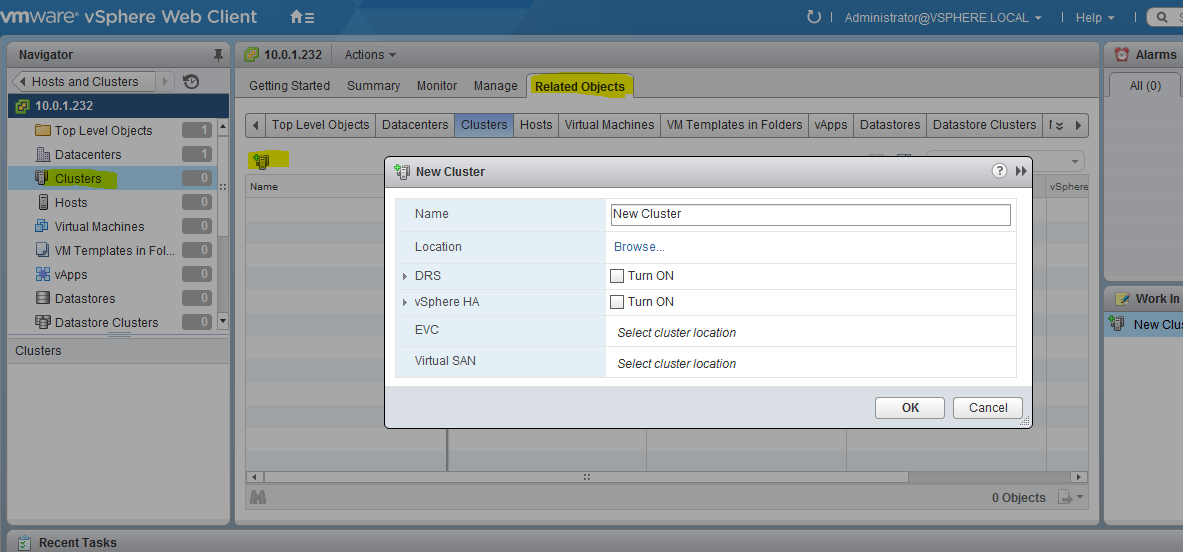Viewport: 1183px width, 552px height.
Task: Open the Actions dropdown menu
Action: 370,54
